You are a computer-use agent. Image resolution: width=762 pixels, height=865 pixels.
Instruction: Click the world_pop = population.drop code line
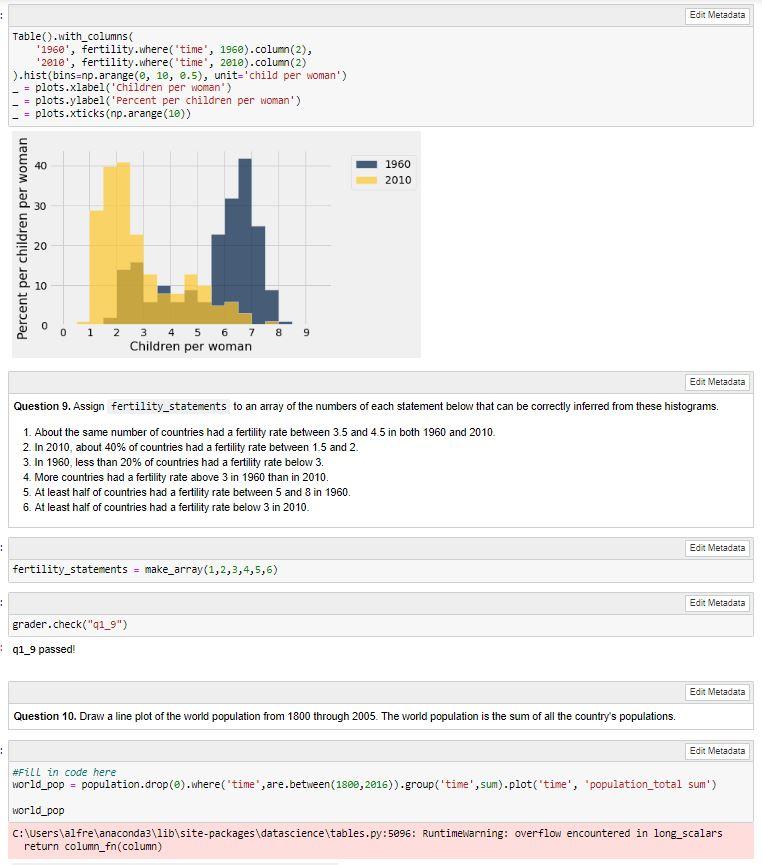tap(364, 784)
